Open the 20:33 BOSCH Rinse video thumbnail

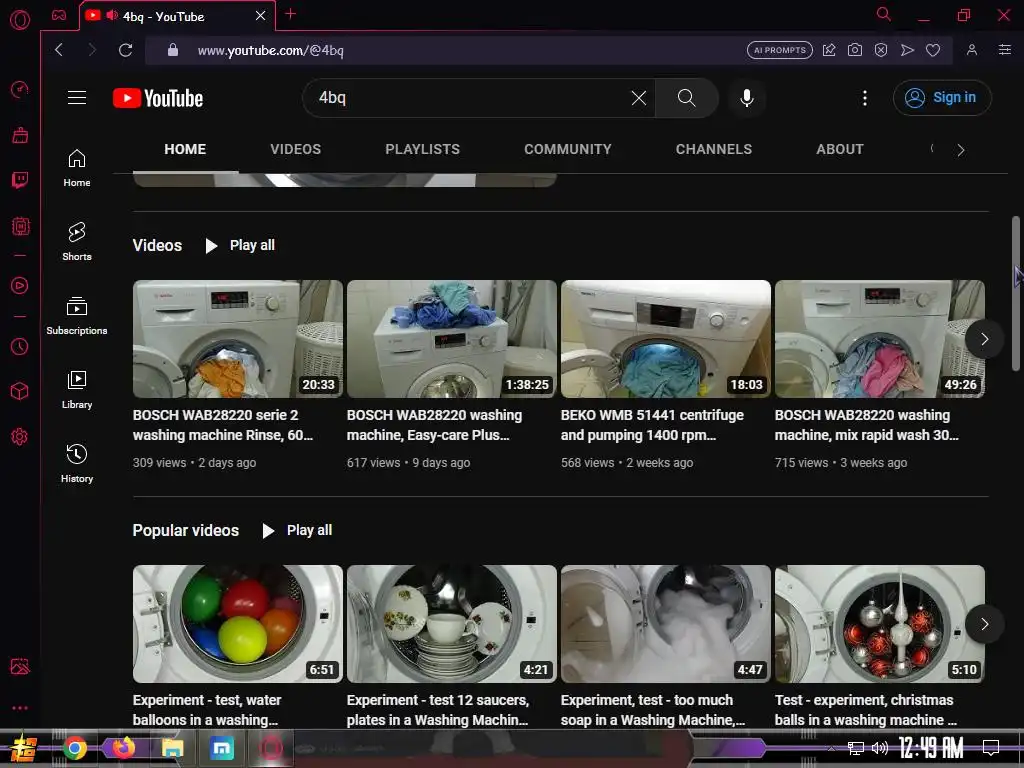pyautogui.click(x=238, y=339)
